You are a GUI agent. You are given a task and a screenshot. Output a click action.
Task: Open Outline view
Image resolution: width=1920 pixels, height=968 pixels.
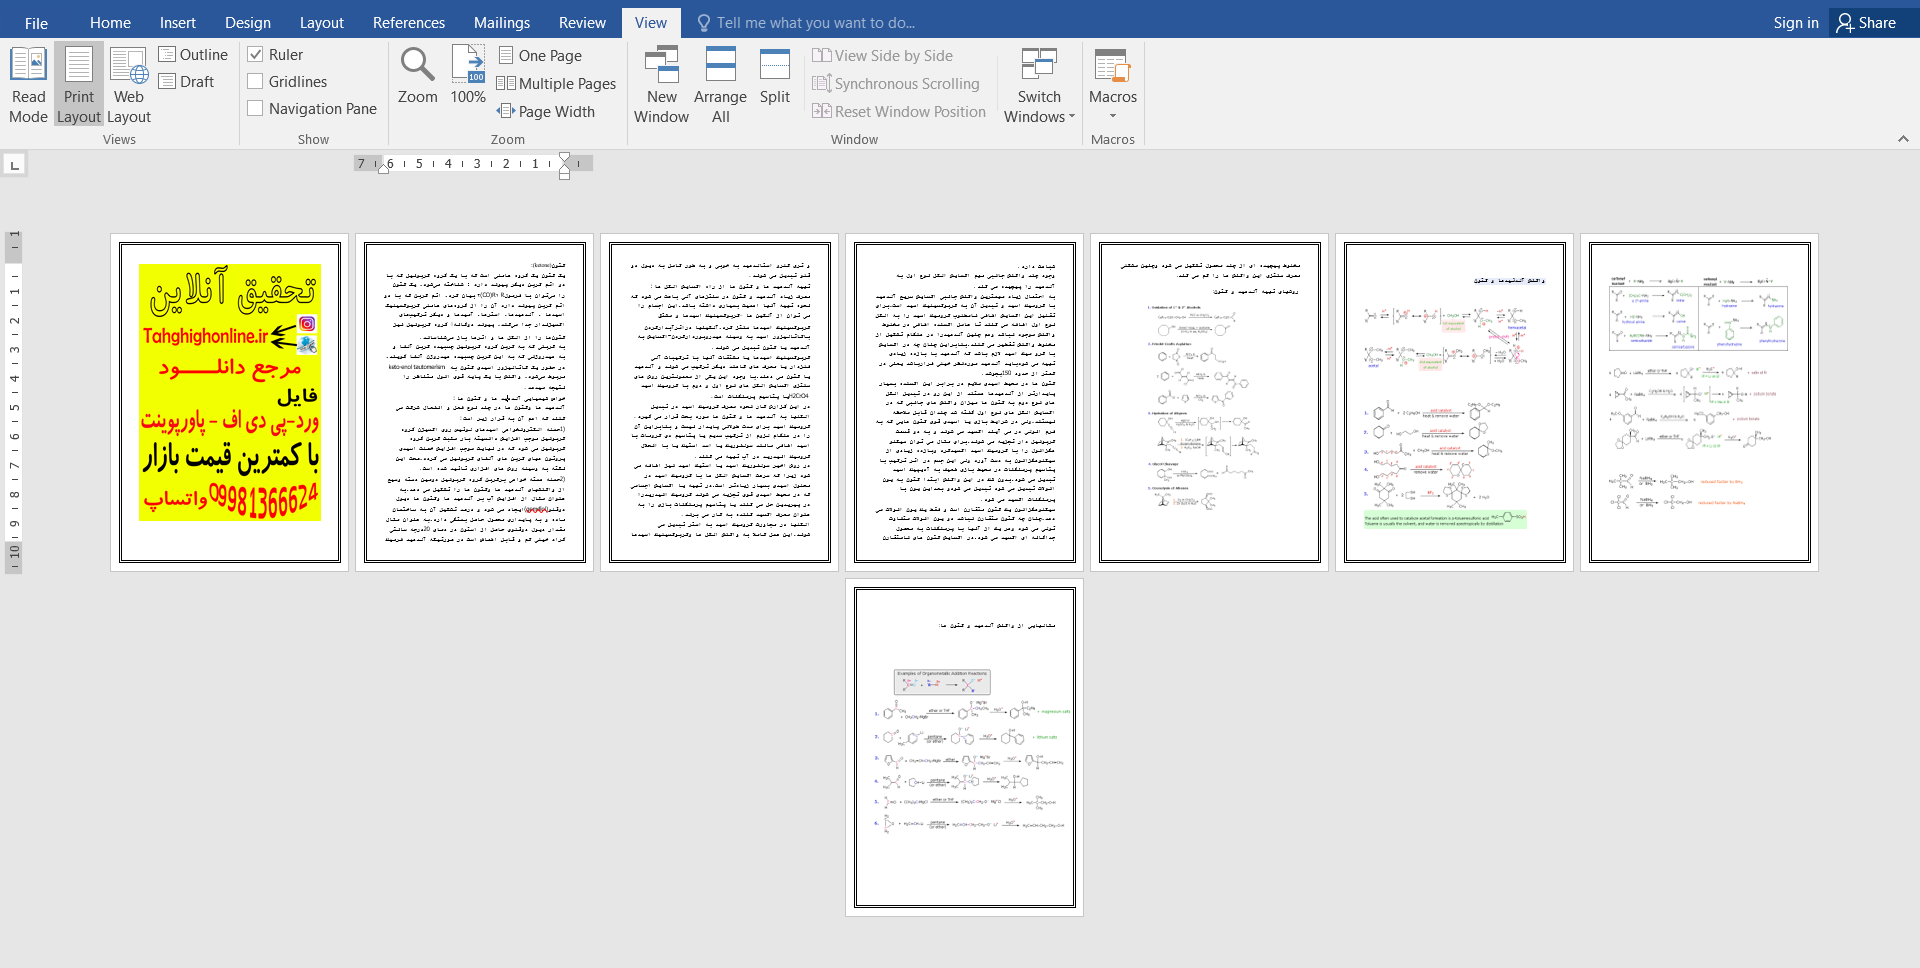pos(193,55)
